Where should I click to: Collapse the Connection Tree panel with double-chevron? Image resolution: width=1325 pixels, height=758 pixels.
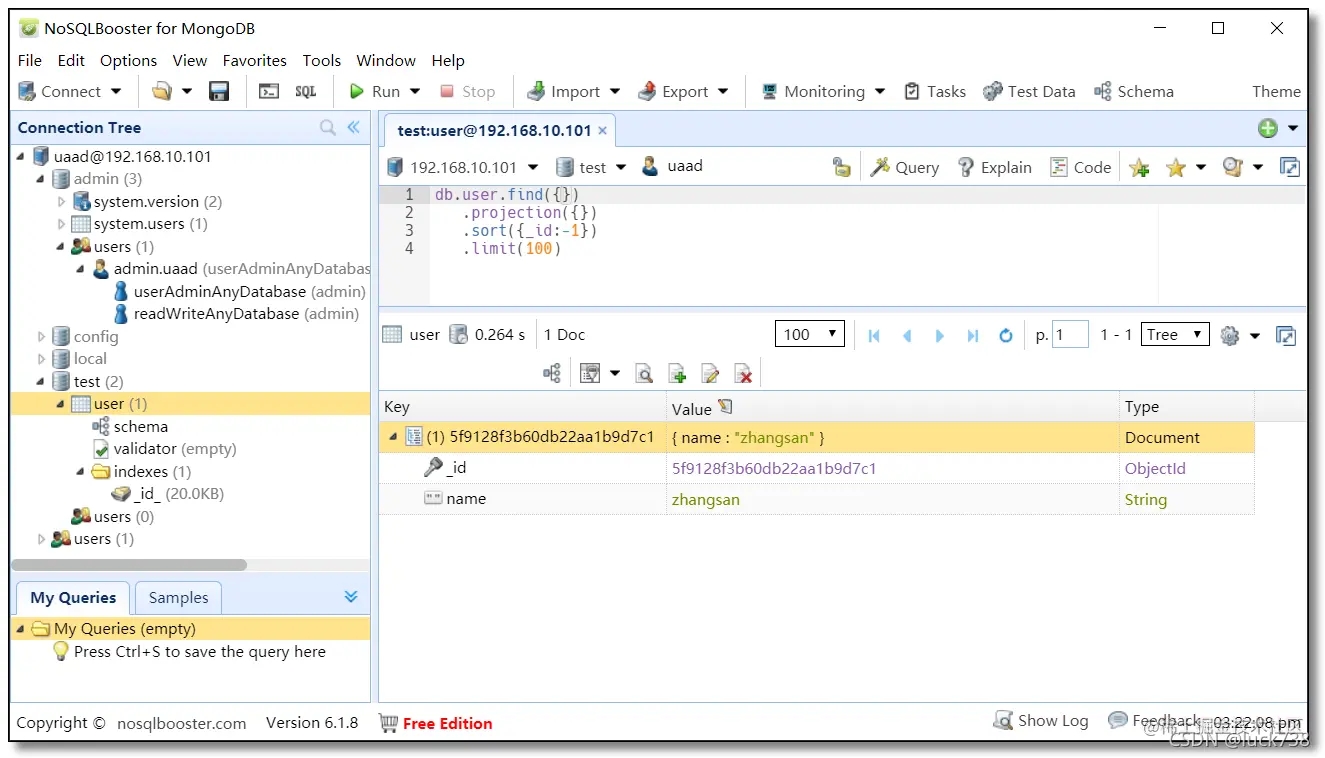[x=353, y=127]
